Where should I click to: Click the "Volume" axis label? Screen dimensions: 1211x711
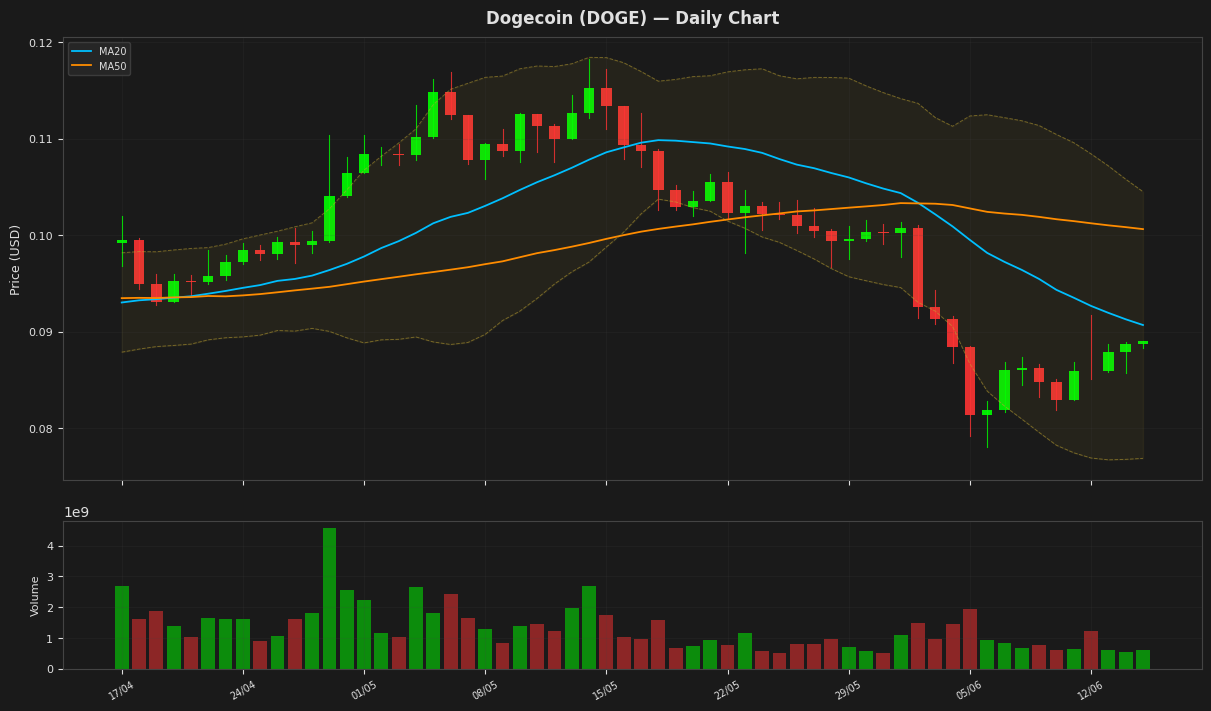coord(35,595)
